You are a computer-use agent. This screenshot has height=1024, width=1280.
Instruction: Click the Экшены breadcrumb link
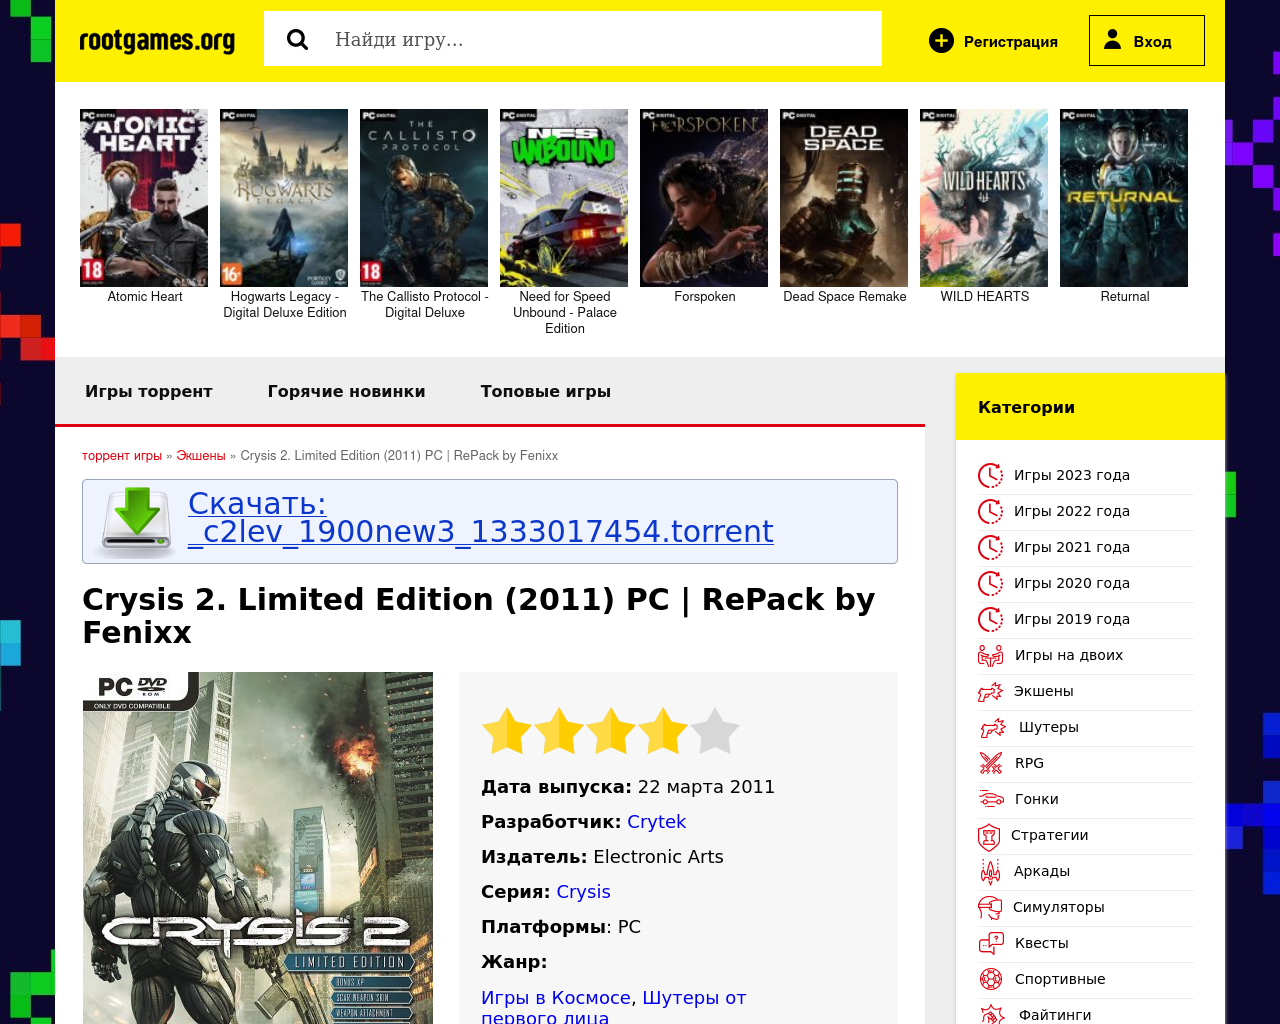[x=201, y=456]
